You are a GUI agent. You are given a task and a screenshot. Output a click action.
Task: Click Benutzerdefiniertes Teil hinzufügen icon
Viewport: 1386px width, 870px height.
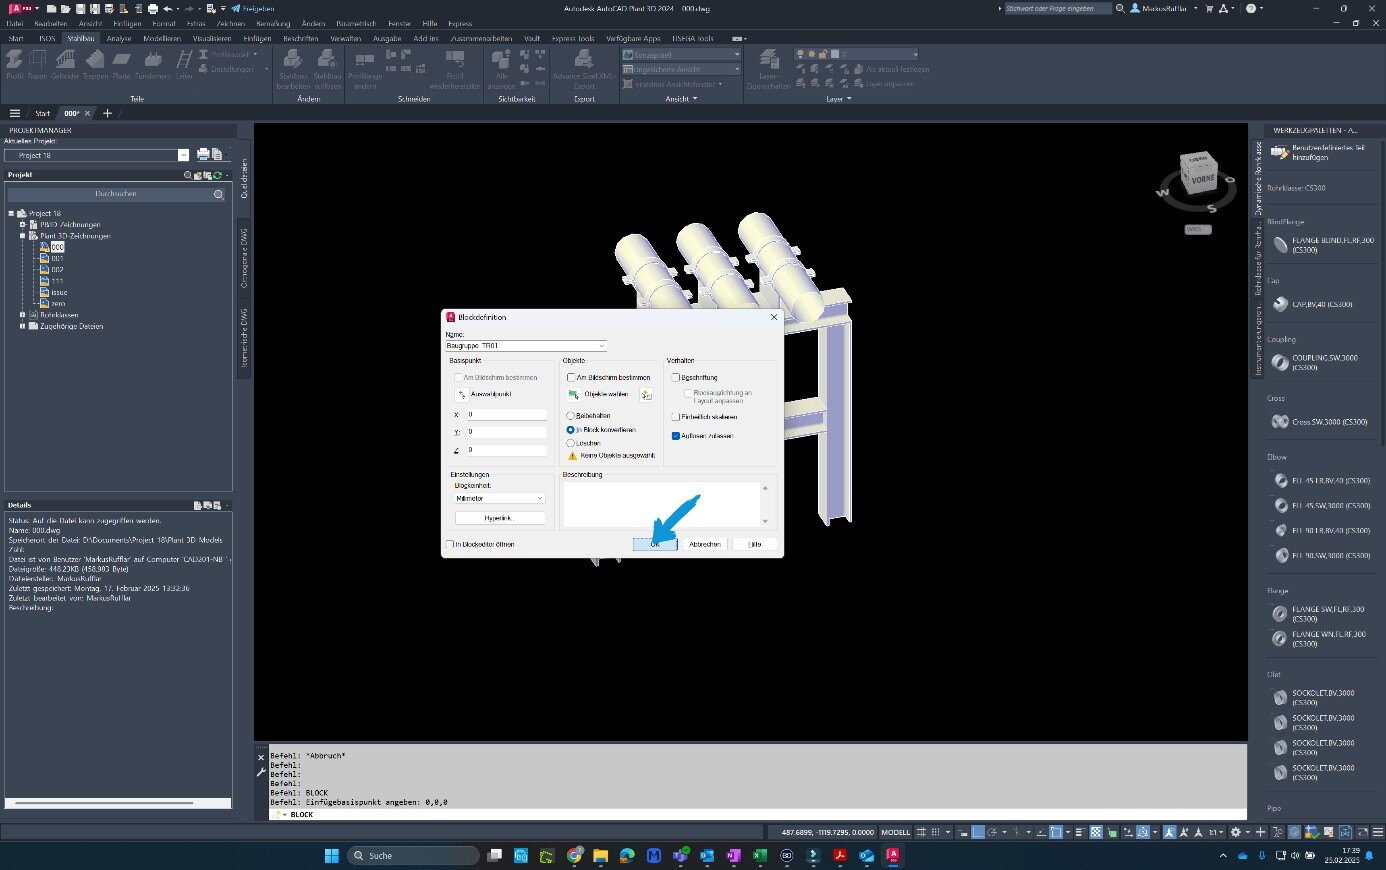tap(1279, 152)
